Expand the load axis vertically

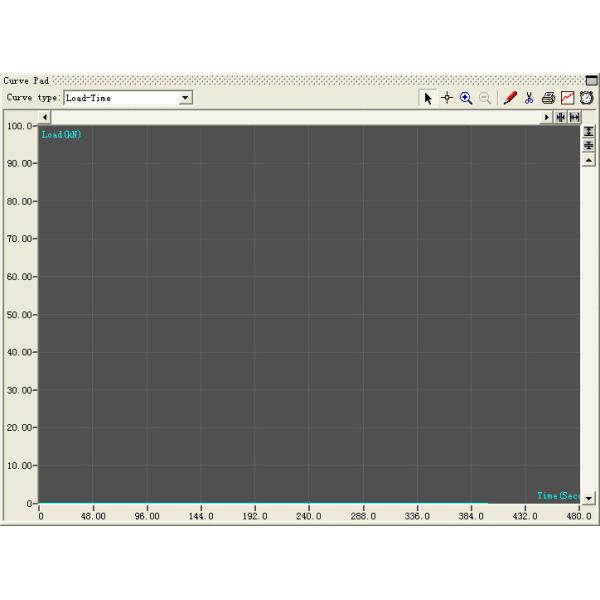(x=588, y=131)
